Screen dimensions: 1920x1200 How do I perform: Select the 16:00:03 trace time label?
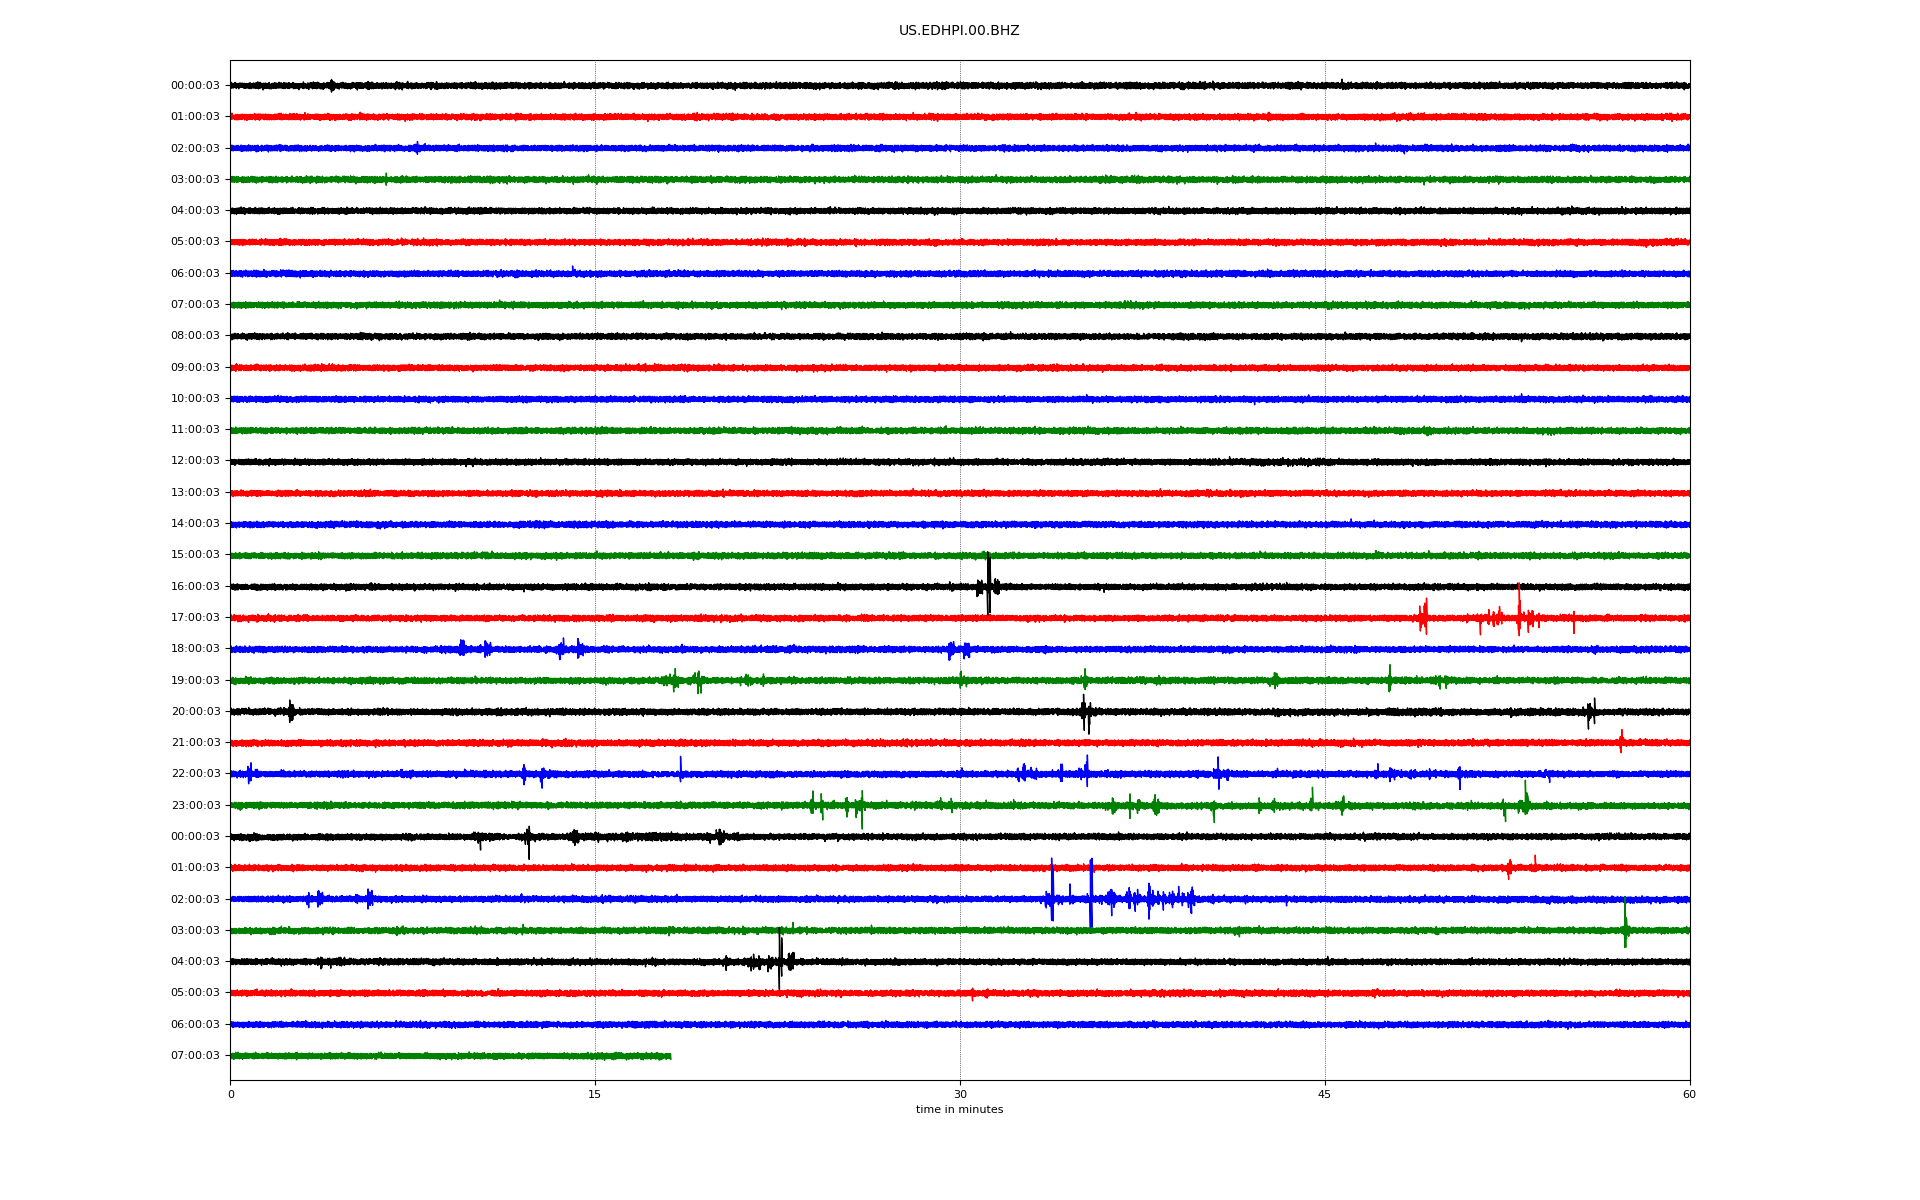pyautogui.click(x=195, y=586)
